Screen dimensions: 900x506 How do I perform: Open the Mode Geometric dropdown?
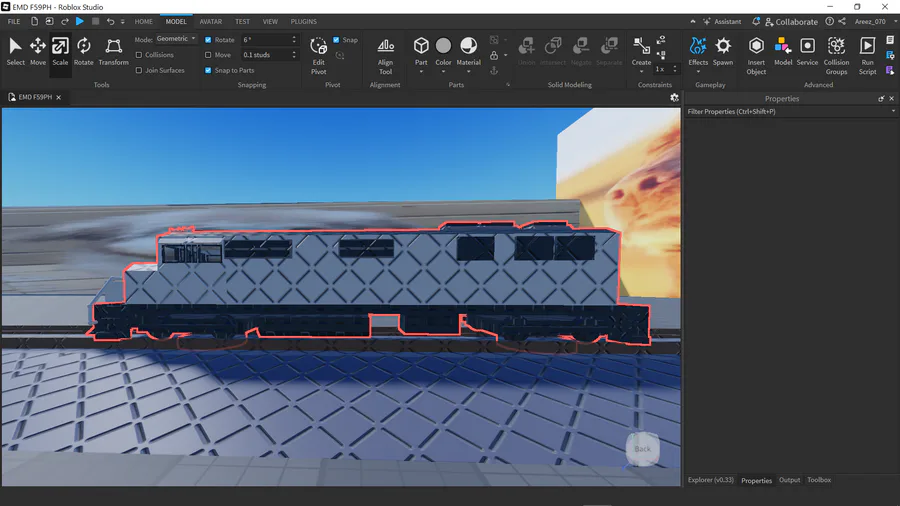click(x=176, y=39)
